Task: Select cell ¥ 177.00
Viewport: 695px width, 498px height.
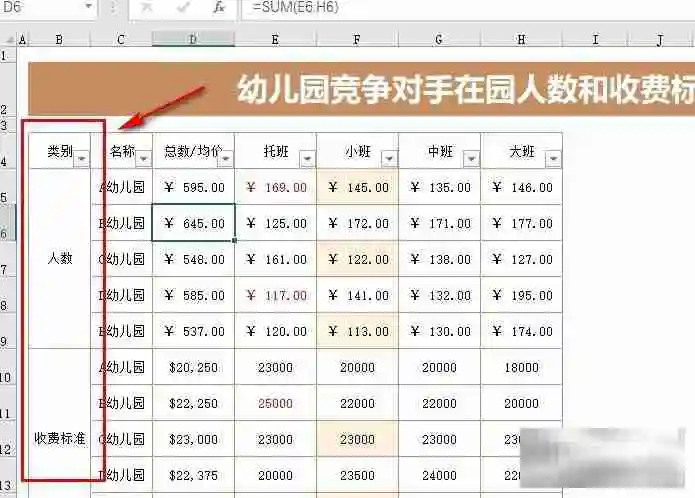Action: pos(521,223)
